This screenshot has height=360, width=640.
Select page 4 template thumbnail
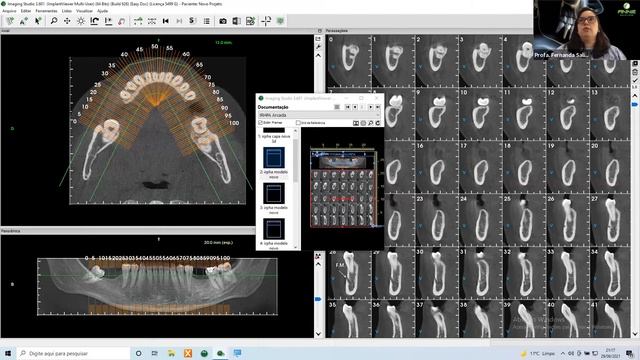point(273,229)
